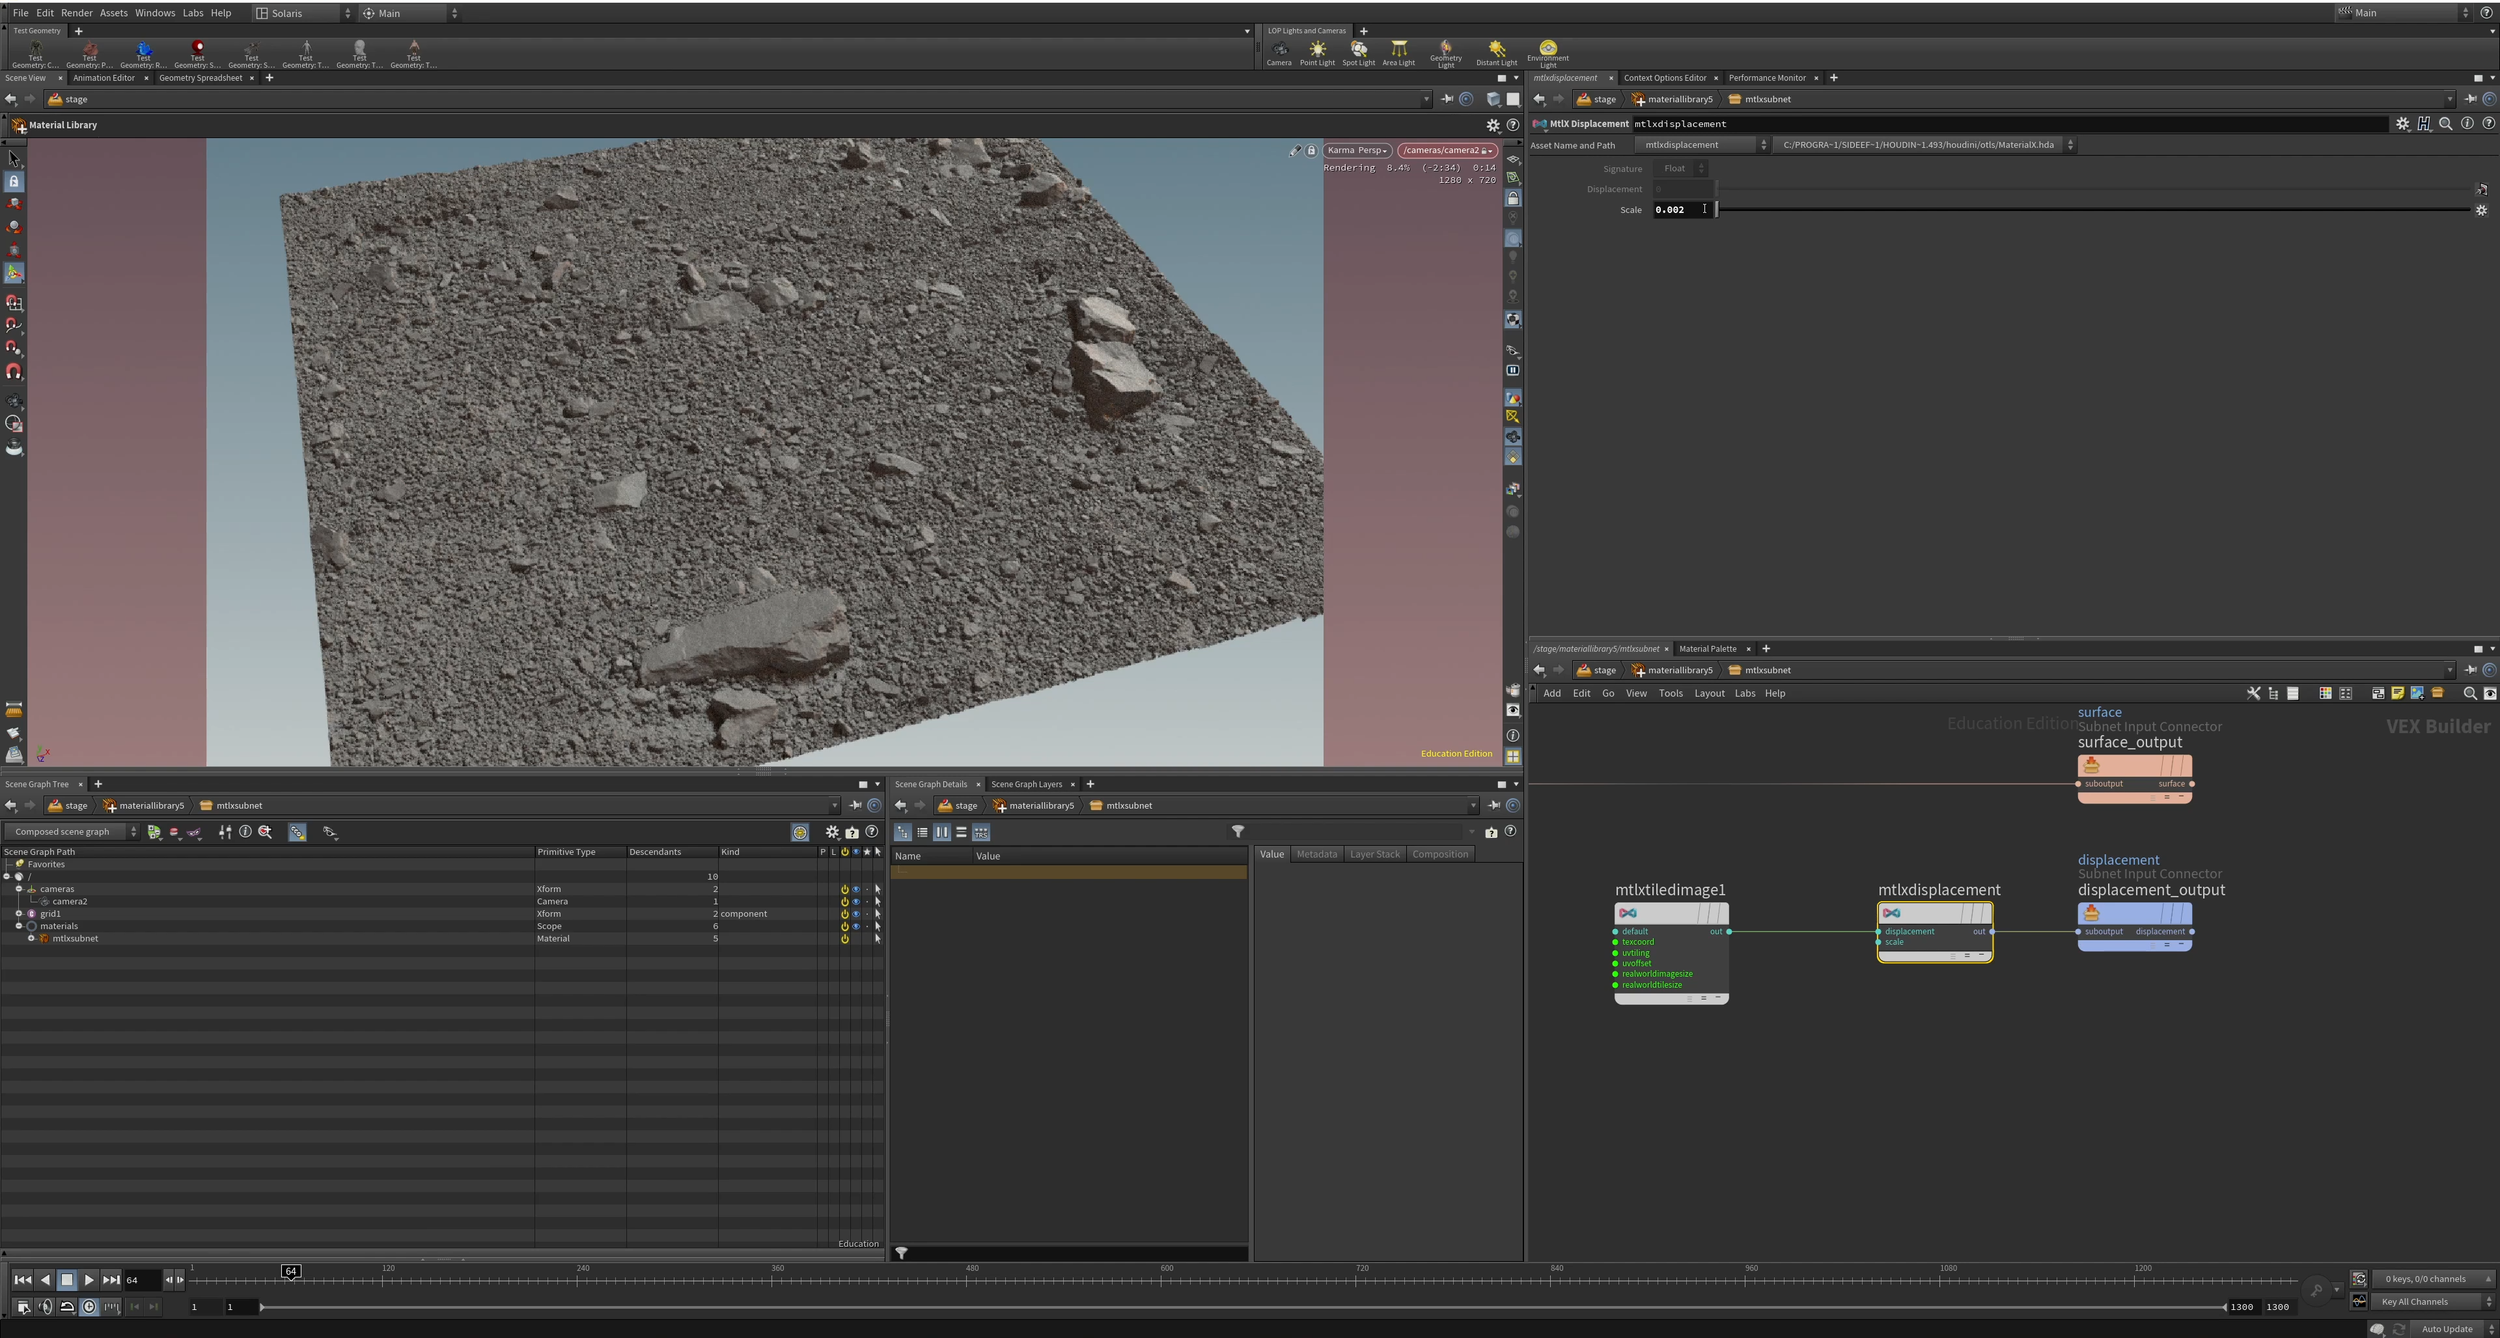Select the arrow tool in viewport toolbar
Screen dimensions: 2500x1338
(14, 158)
